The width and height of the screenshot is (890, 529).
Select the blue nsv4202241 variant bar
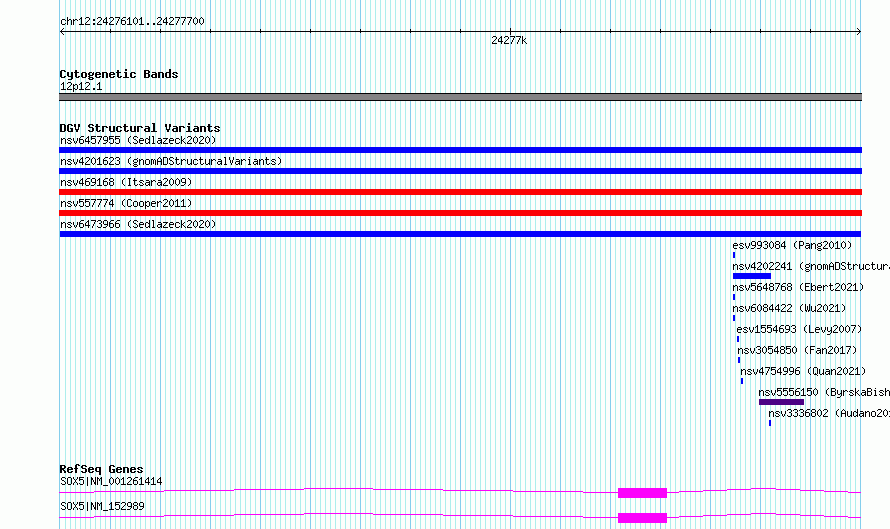point(752,276)
